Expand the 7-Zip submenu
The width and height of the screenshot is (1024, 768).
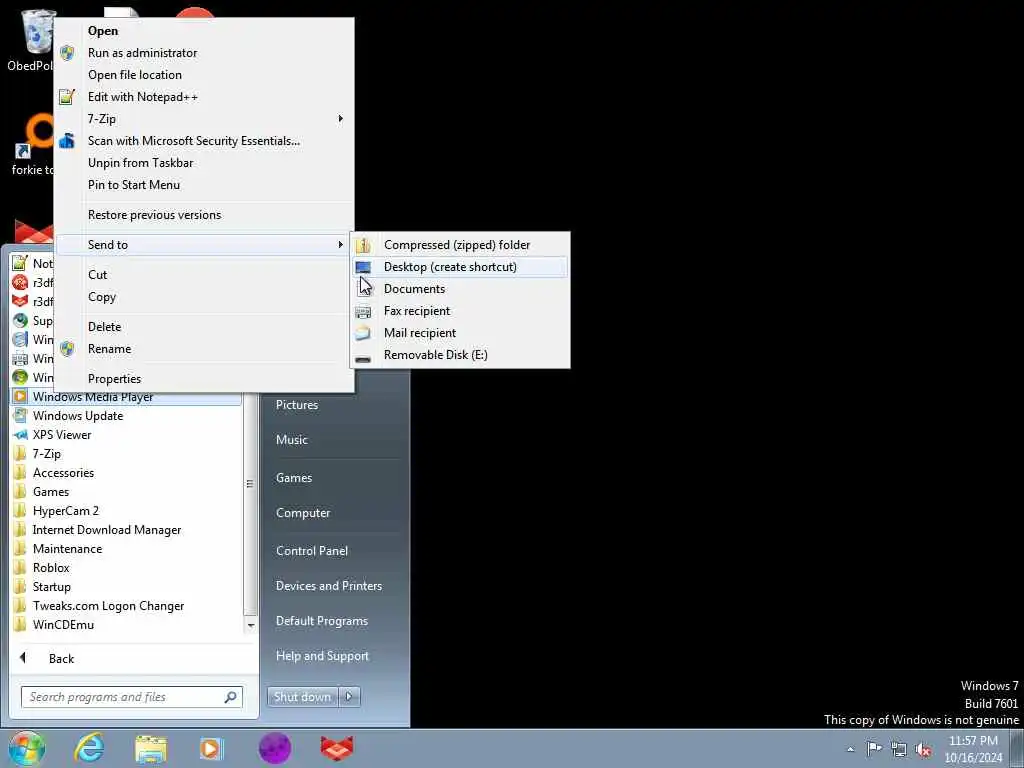(204, 119)
